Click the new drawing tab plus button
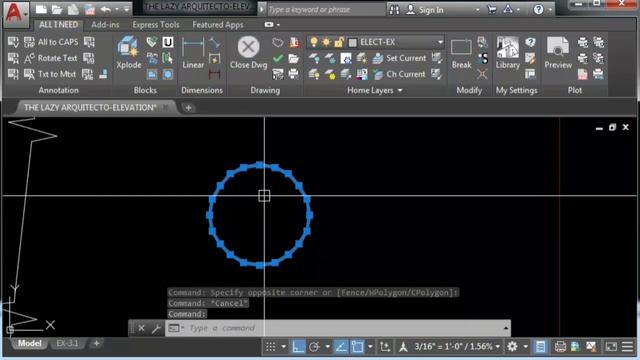640x360 pixels. click(x=189, y=108)
